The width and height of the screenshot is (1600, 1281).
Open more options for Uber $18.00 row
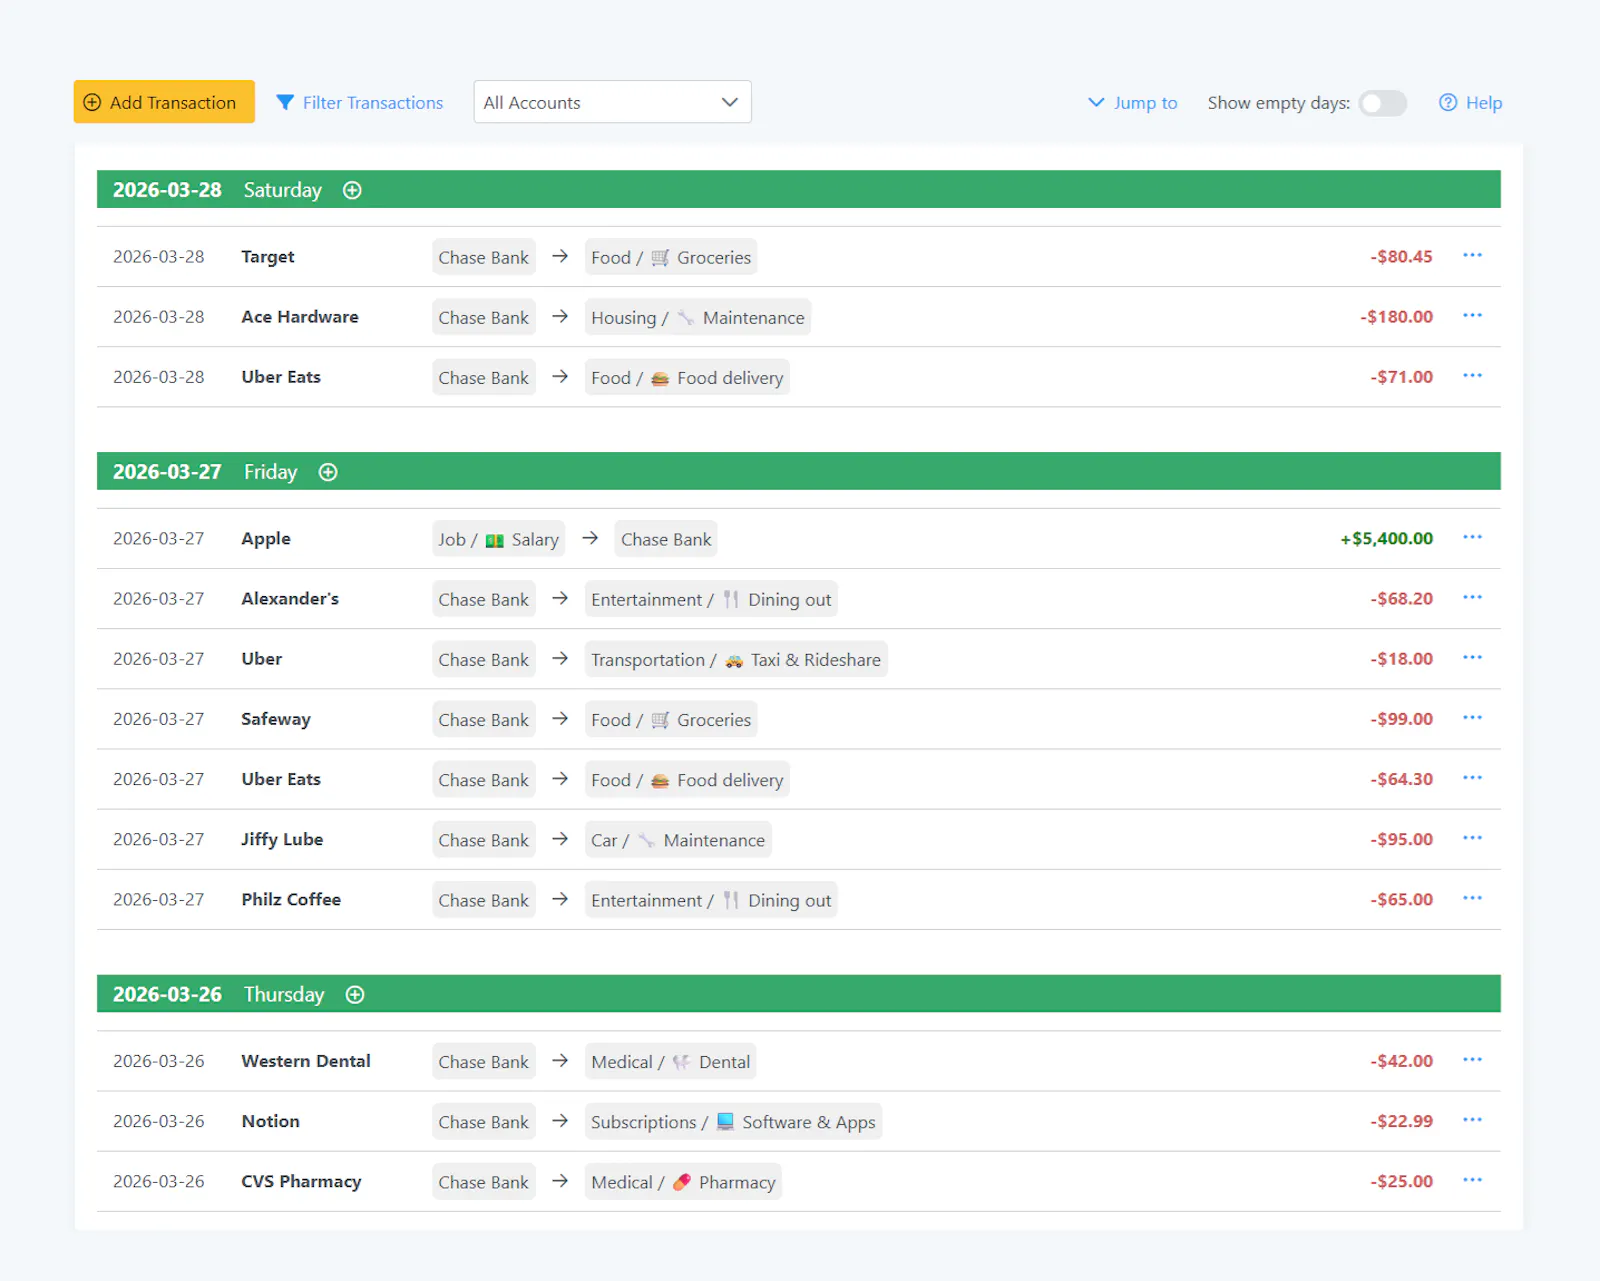tap(1472, 658)
